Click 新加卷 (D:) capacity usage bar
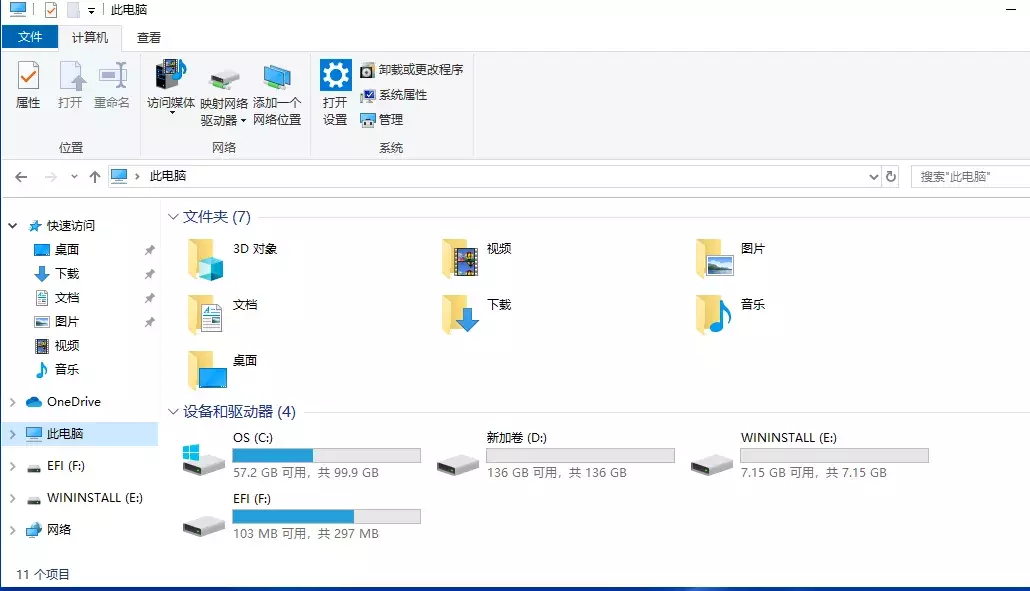 coord(581,456)
